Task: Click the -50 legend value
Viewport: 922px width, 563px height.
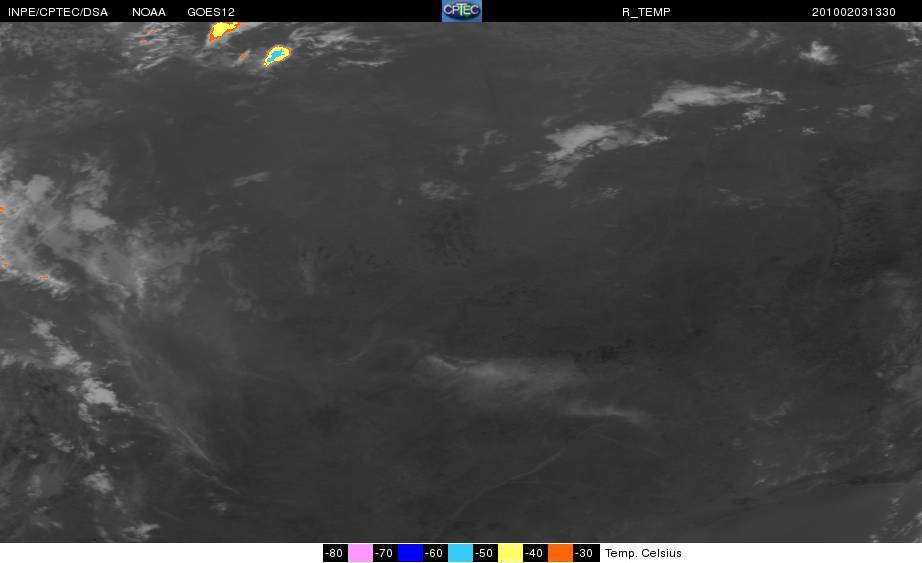Action: click(485, 553)
